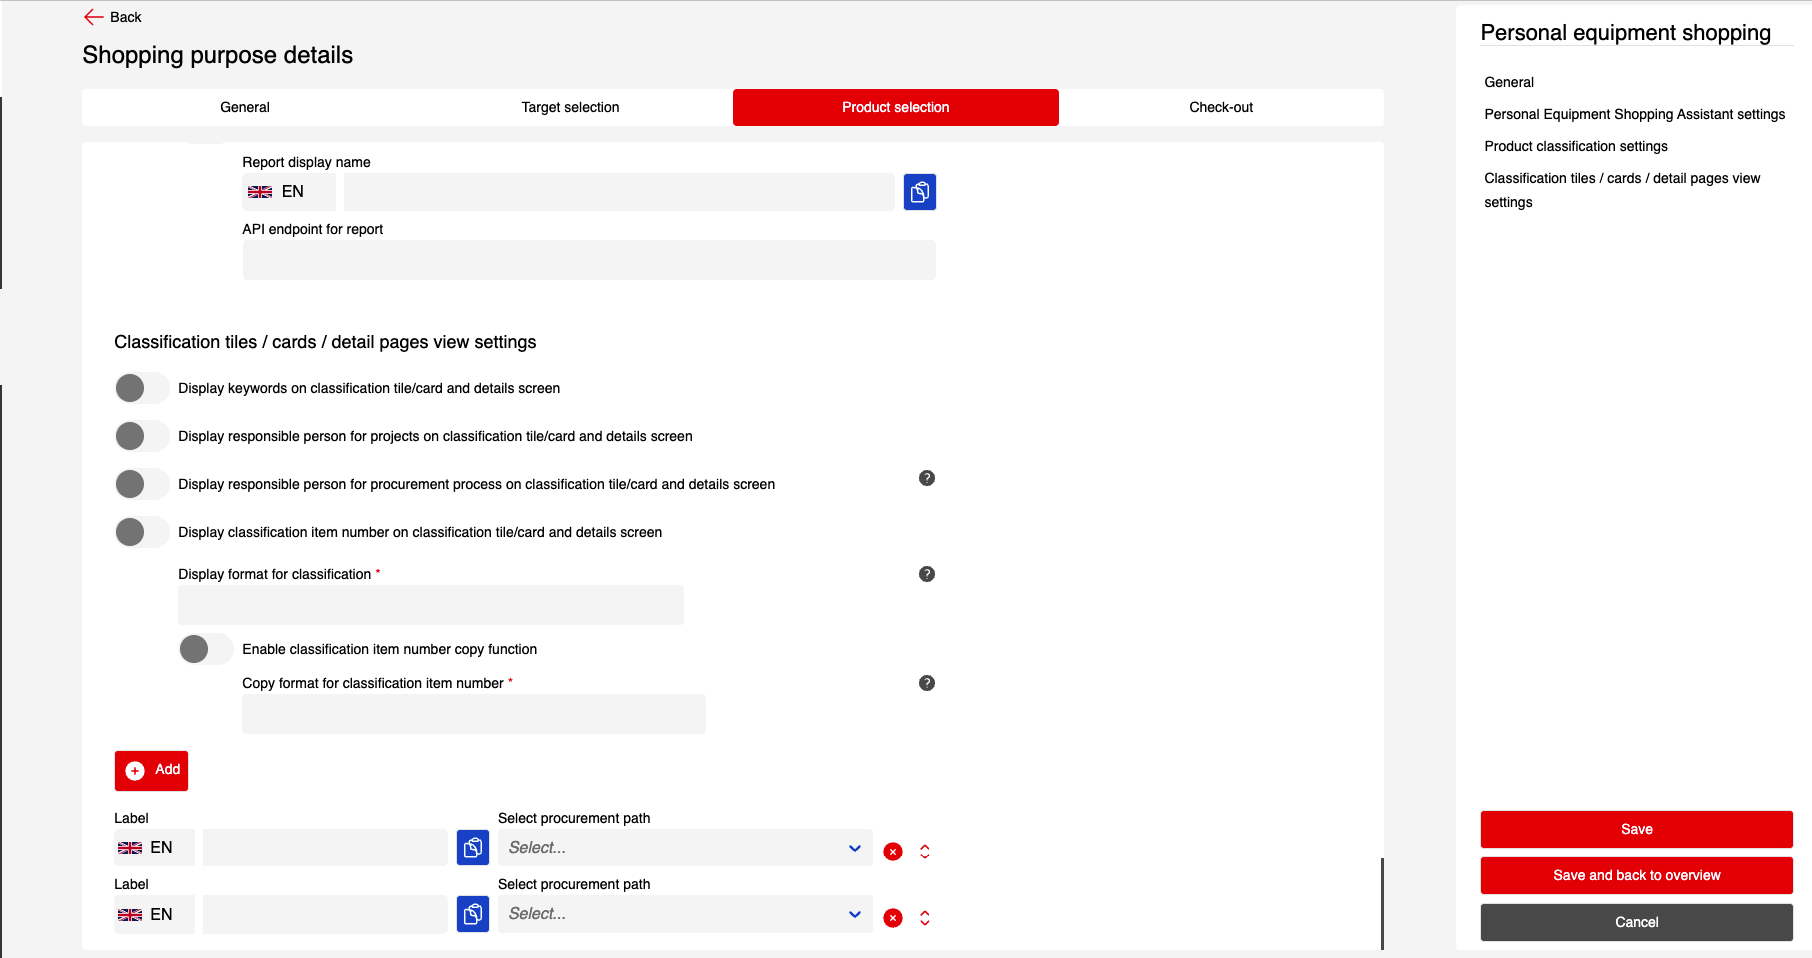Screen dimensions: 1812x958
Task: Click the Back arrow icon
Action: pos(94,17)
